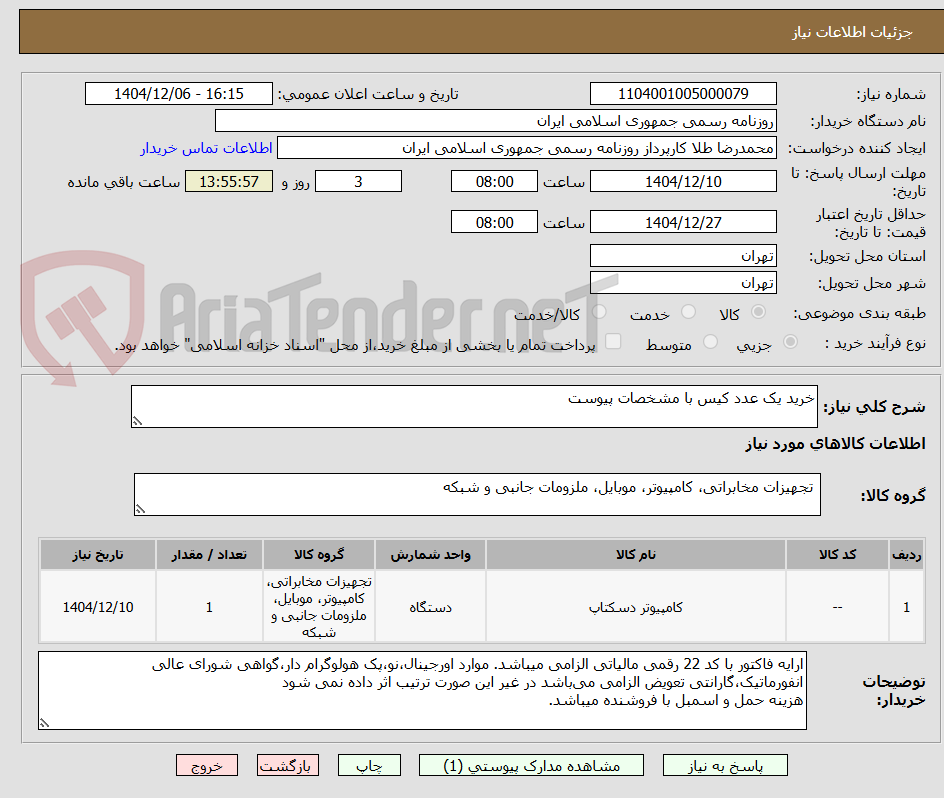Image resolution: width=944 pixels, height=798 pixels.
Task: Click the request creator name field
Action: pos(527,148)
